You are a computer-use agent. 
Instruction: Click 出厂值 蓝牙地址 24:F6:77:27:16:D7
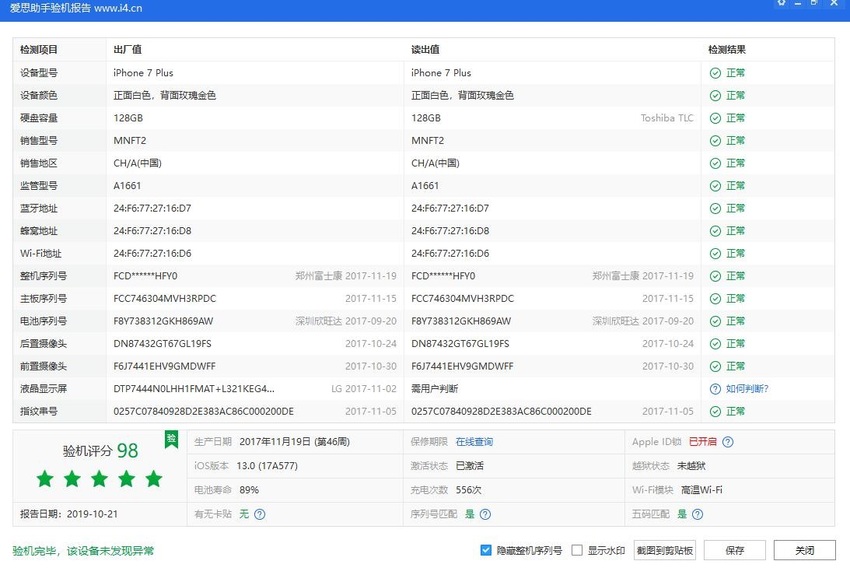click(x=152, y=209)
